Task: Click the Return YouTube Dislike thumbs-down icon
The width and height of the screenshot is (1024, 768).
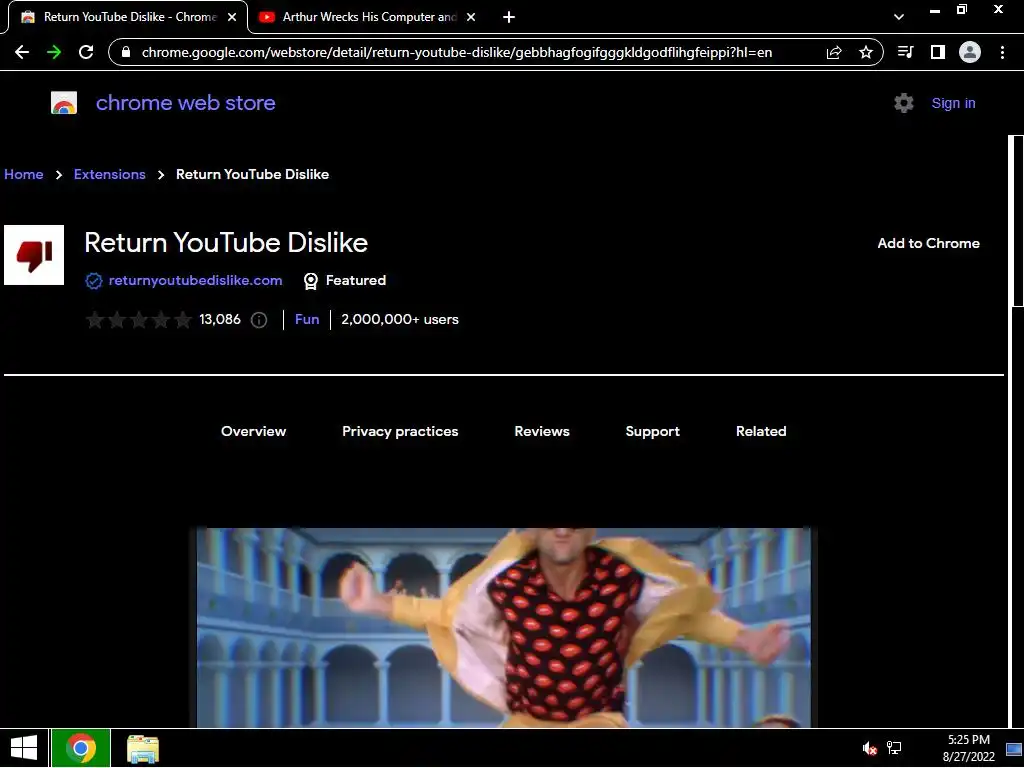Action: coord(34,255)
